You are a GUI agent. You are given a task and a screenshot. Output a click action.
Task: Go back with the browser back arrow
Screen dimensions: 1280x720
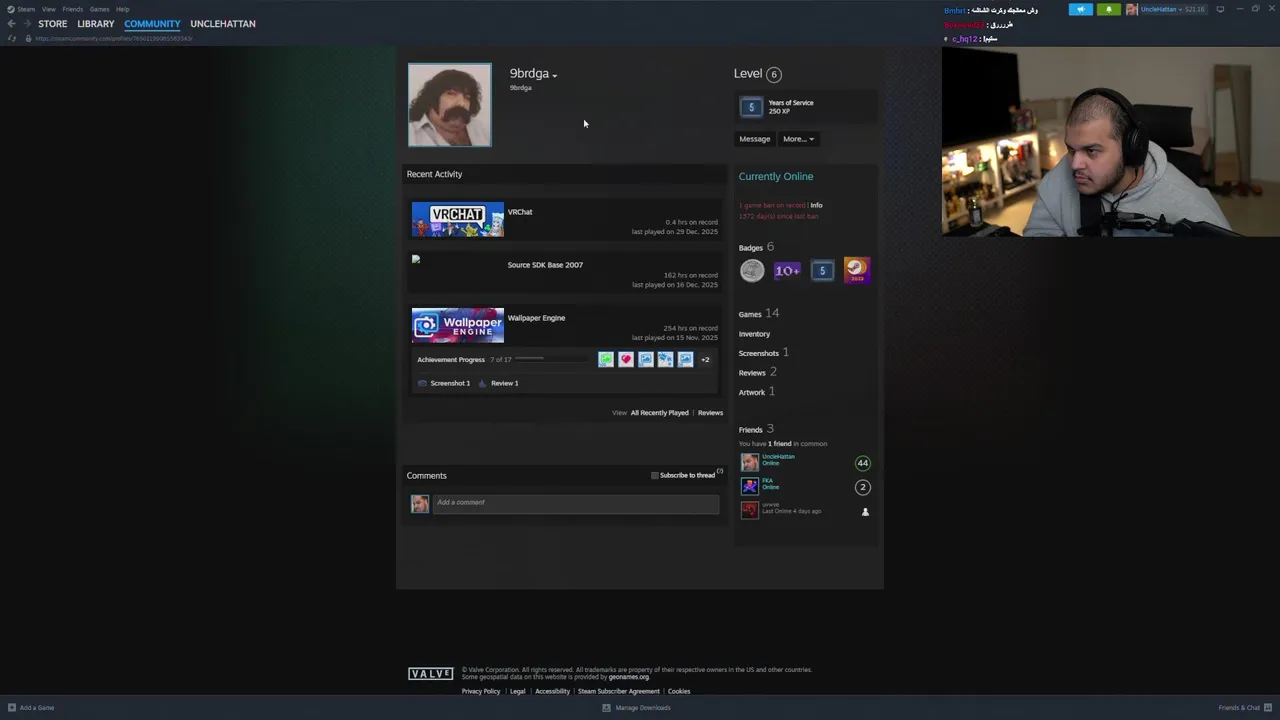pyautogui.click(x=11, y=24)
